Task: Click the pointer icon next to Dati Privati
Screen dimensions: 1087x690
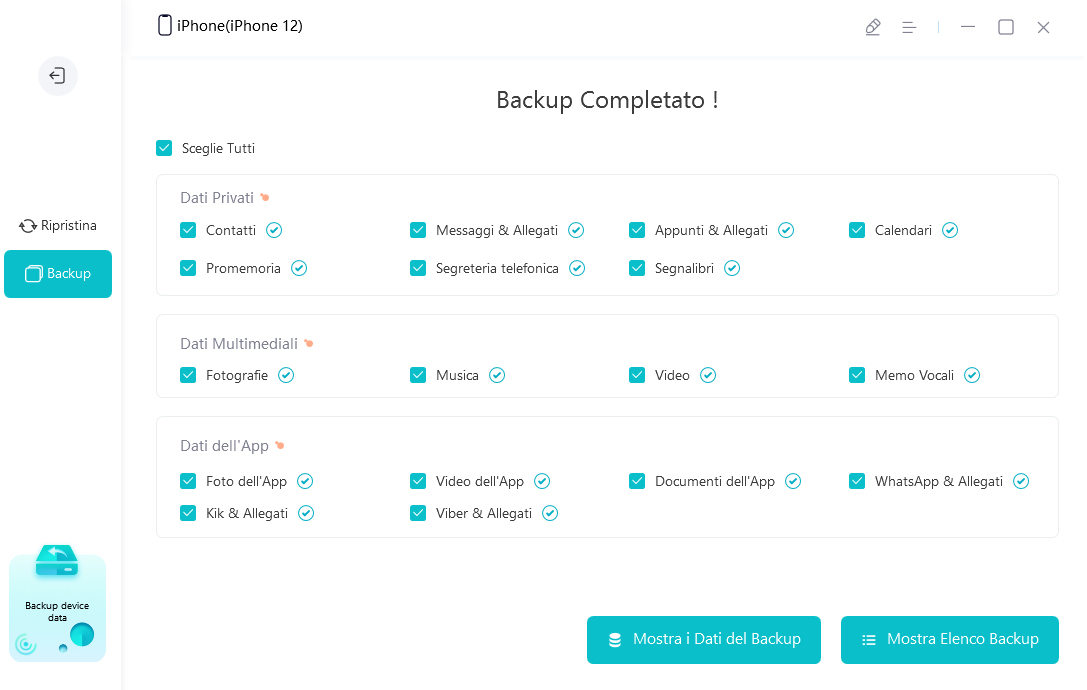Action: 265,198
